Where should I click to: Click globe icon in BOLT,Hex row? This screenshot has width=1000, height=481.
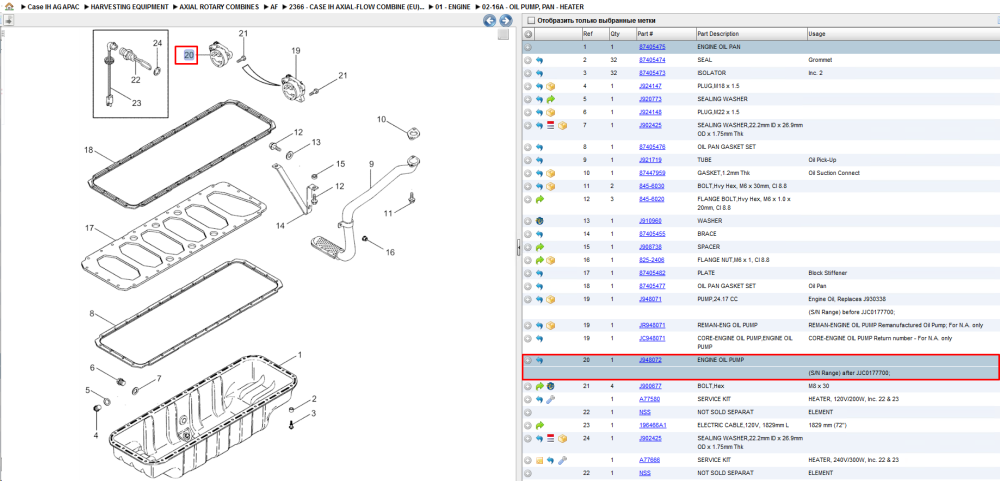tap(551, 387)
